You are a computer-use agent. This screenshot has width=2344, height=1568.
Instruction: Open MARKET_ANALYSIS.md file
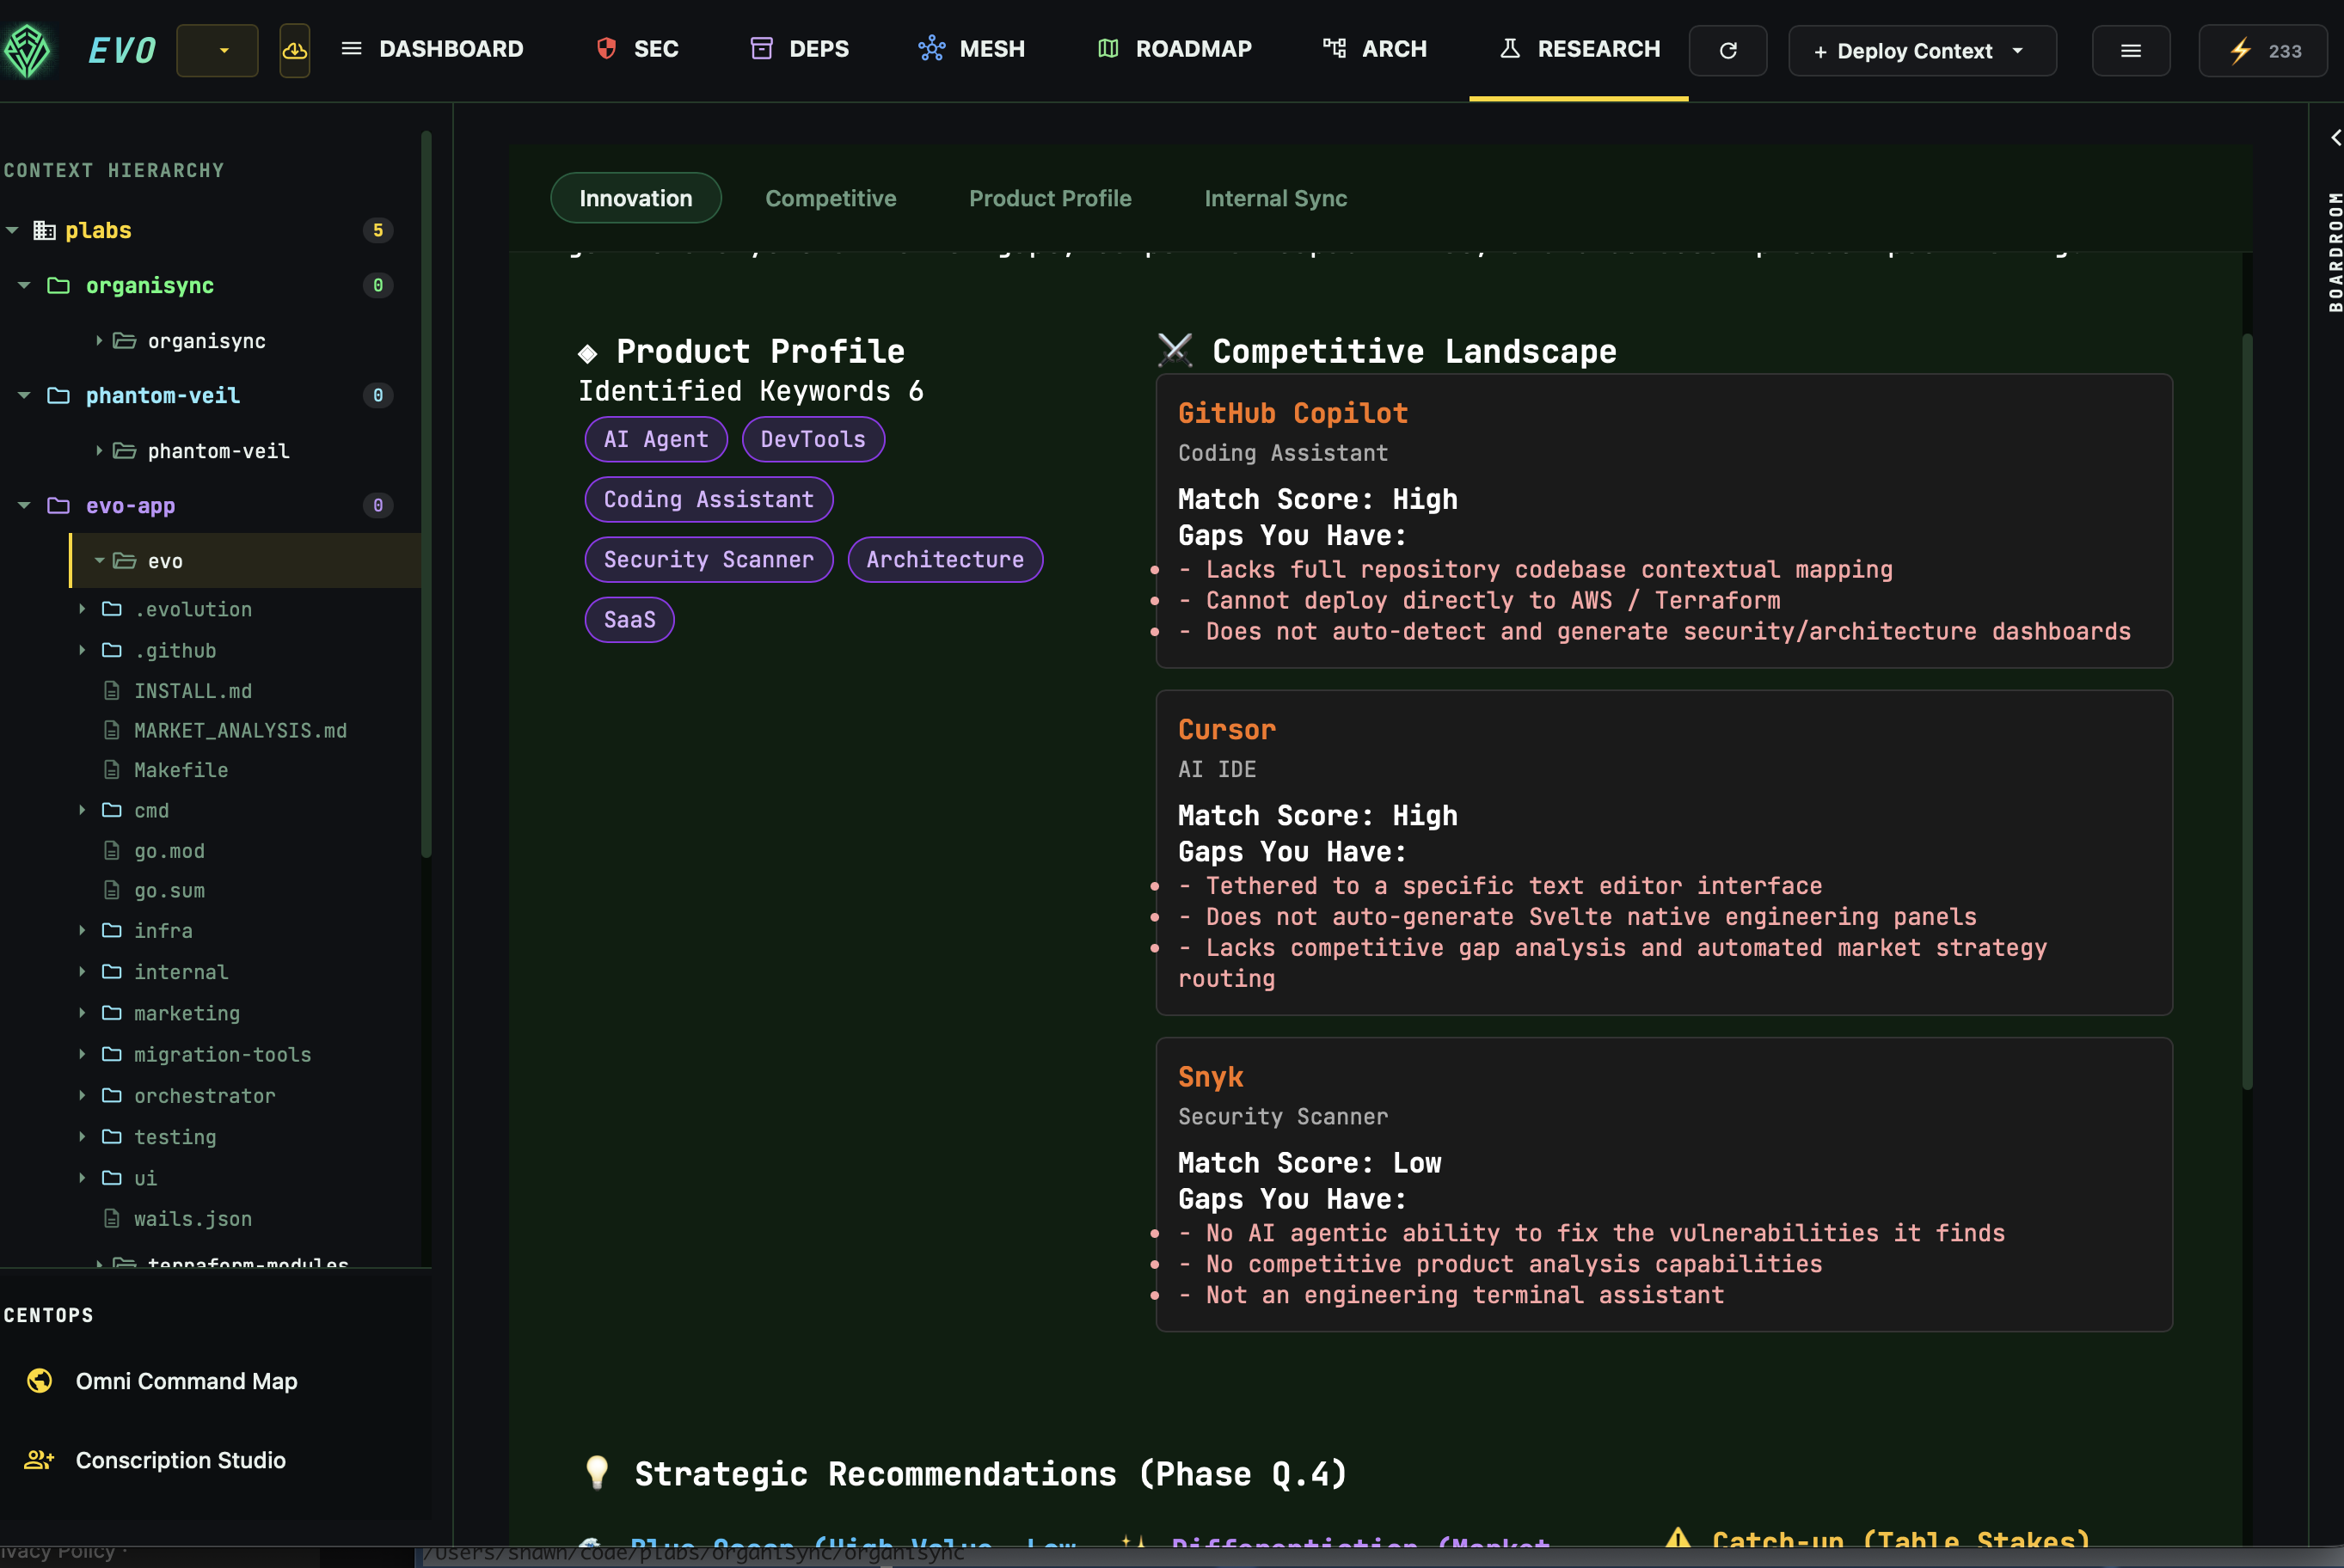(x=240, y=731)
